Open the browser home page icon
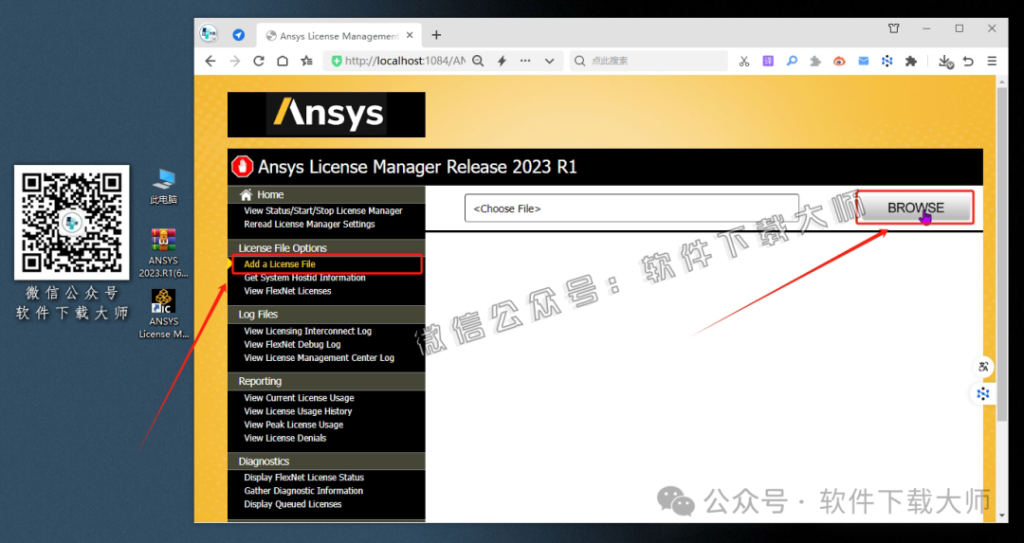This screenshot has height=543, width=1024. pos(282,61)
